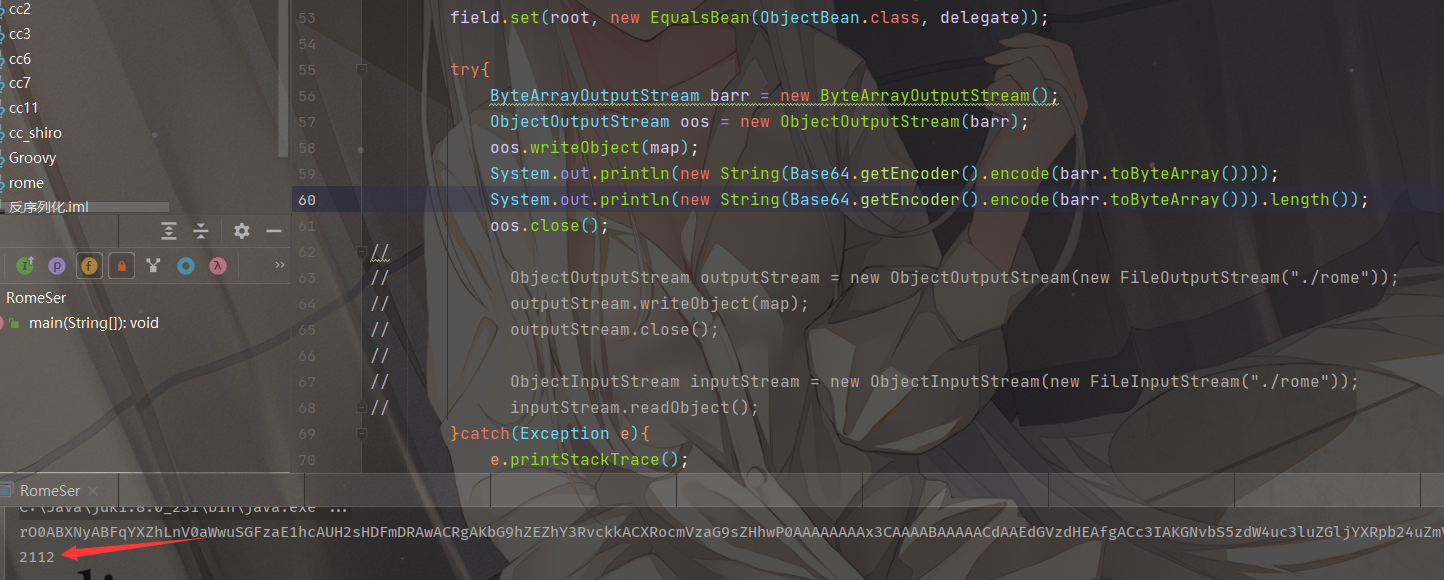Click the Show Anonymous Classes blue circle icon
Viewport: 1444px width, 580px height.
click(185, 265)
